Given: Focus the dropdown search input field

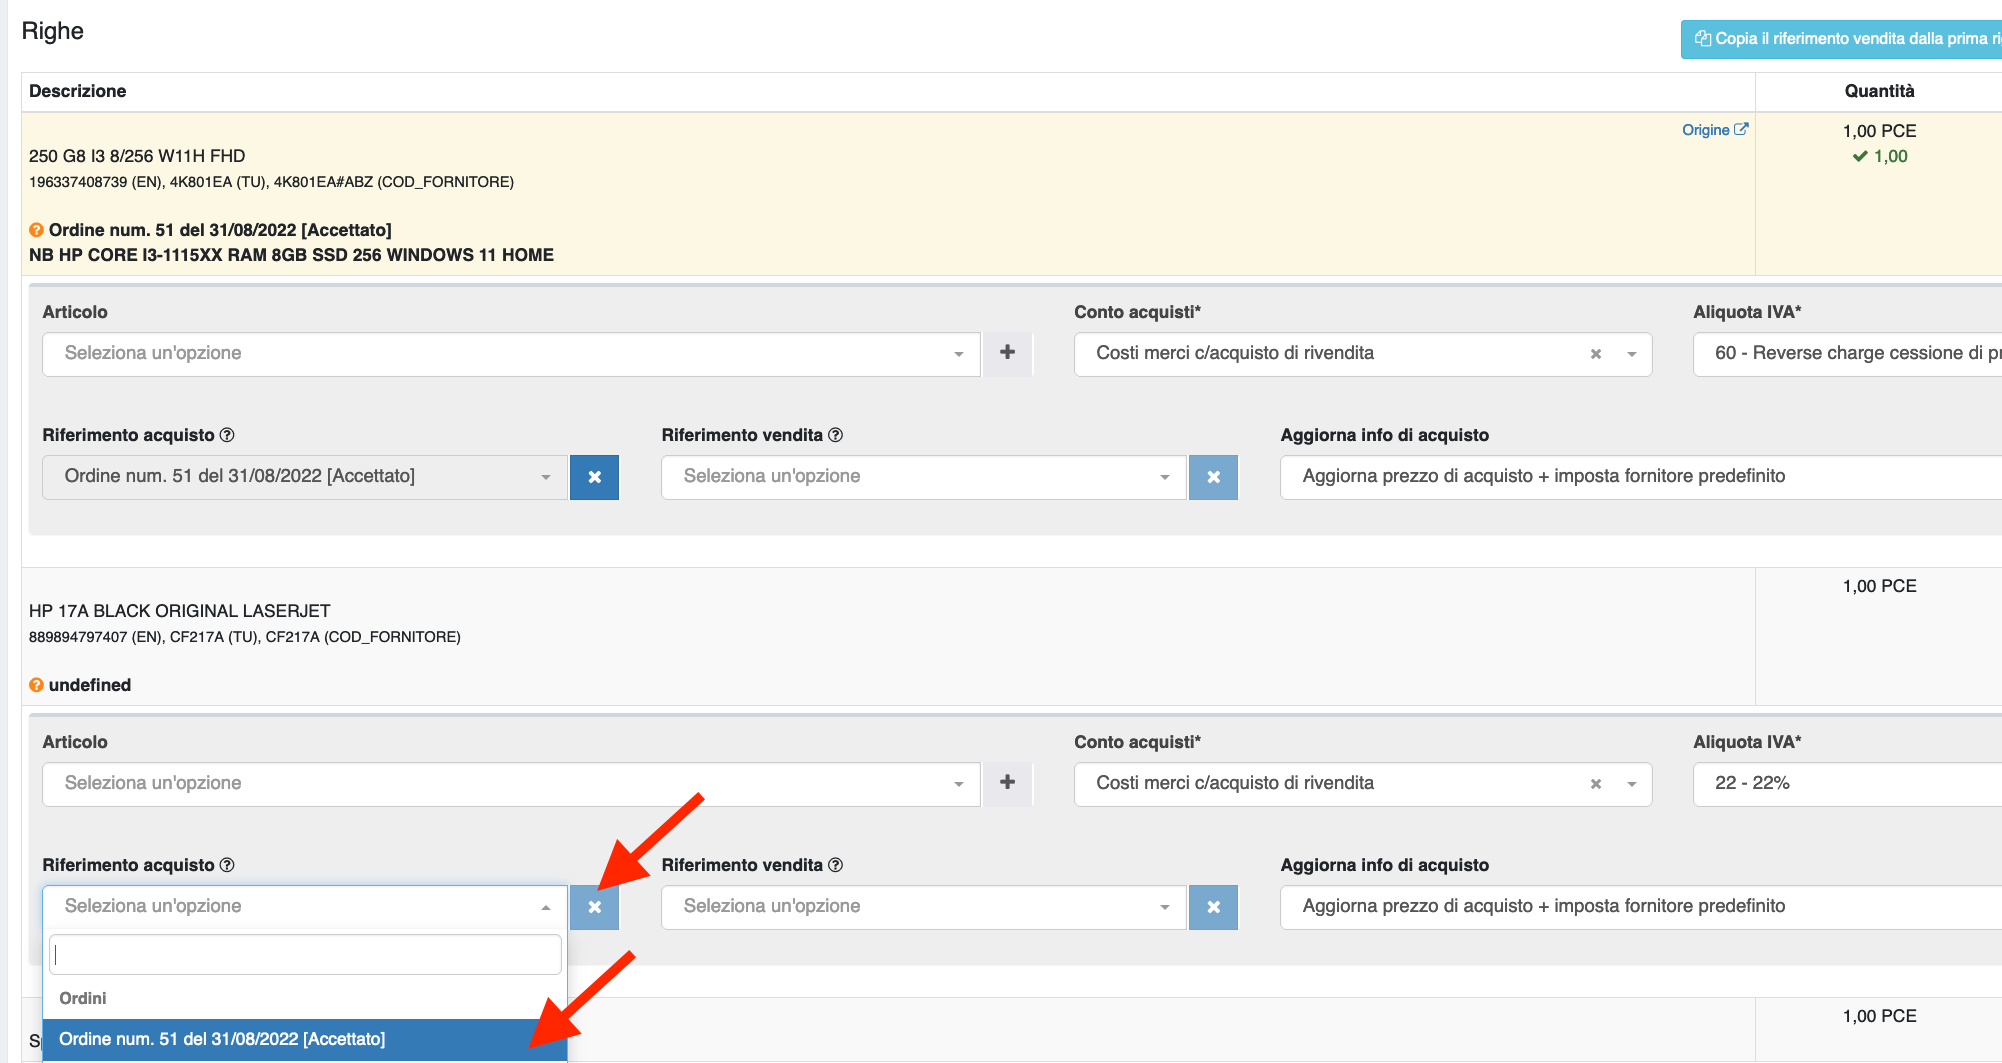Looking at the screenshot, I should [305, 955].
